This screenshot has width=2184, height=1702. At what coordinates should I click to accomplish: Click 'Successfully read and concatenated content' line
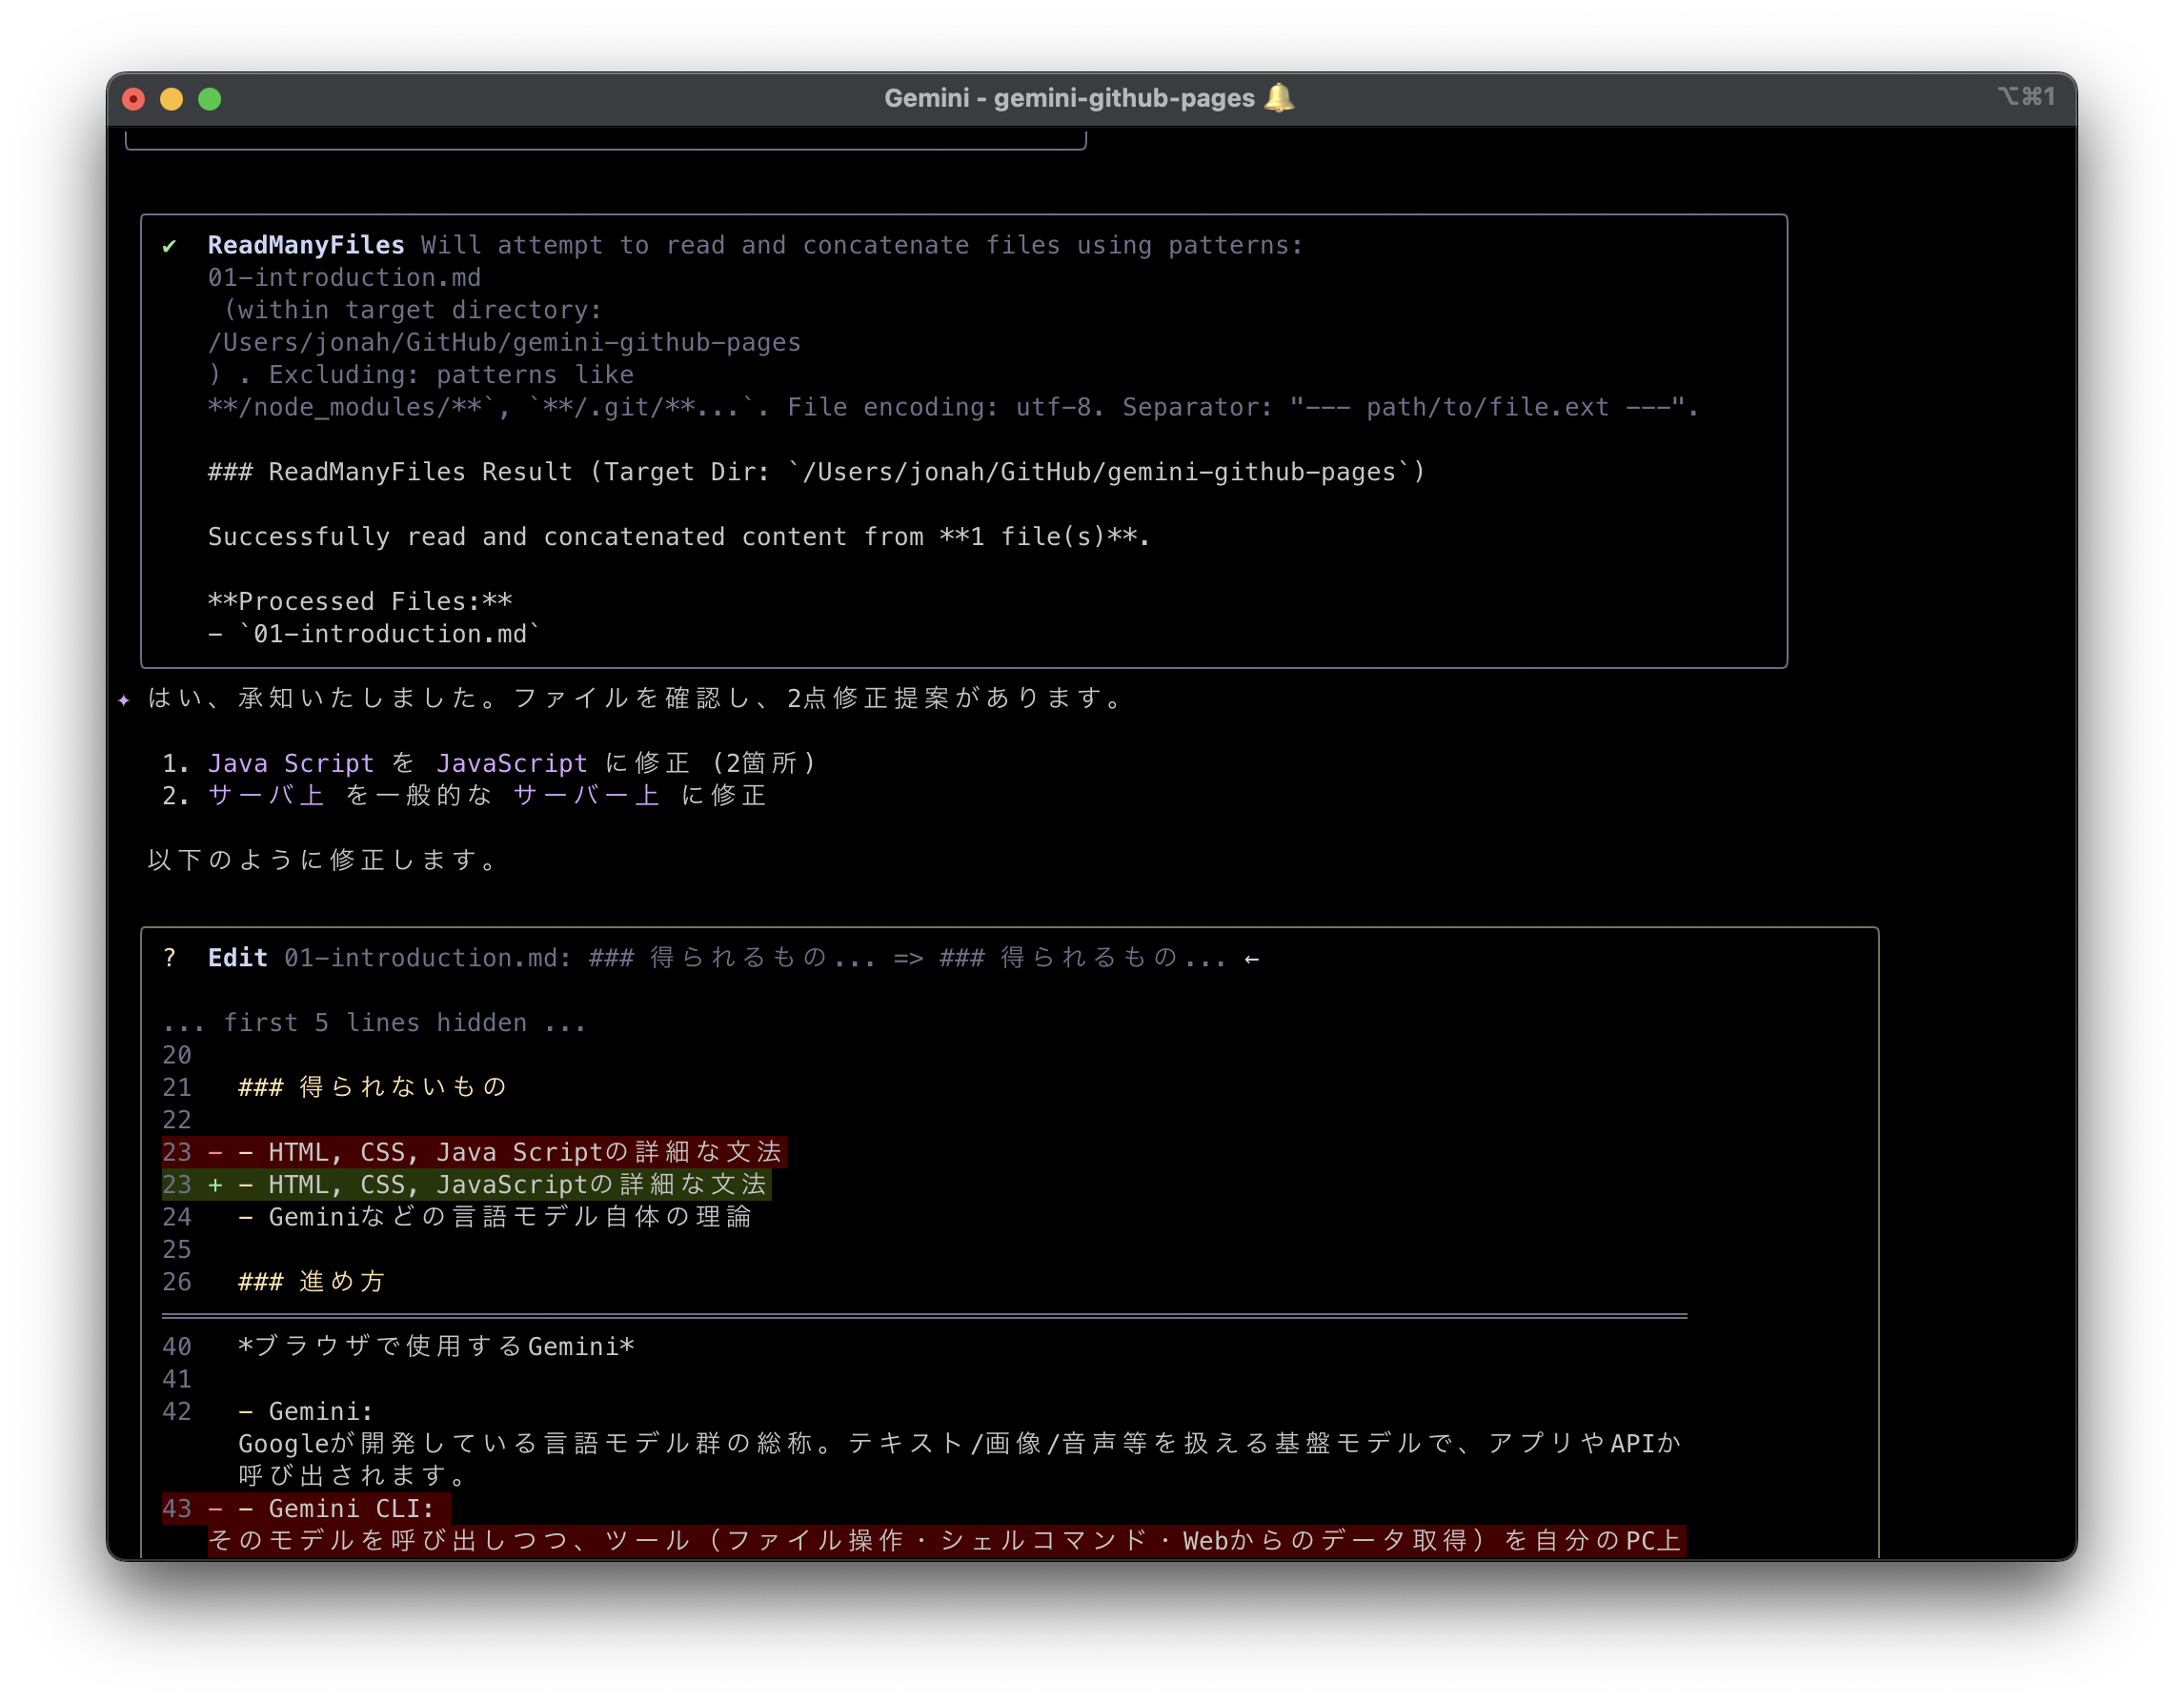pyautogui.click(x=679, y=537)
